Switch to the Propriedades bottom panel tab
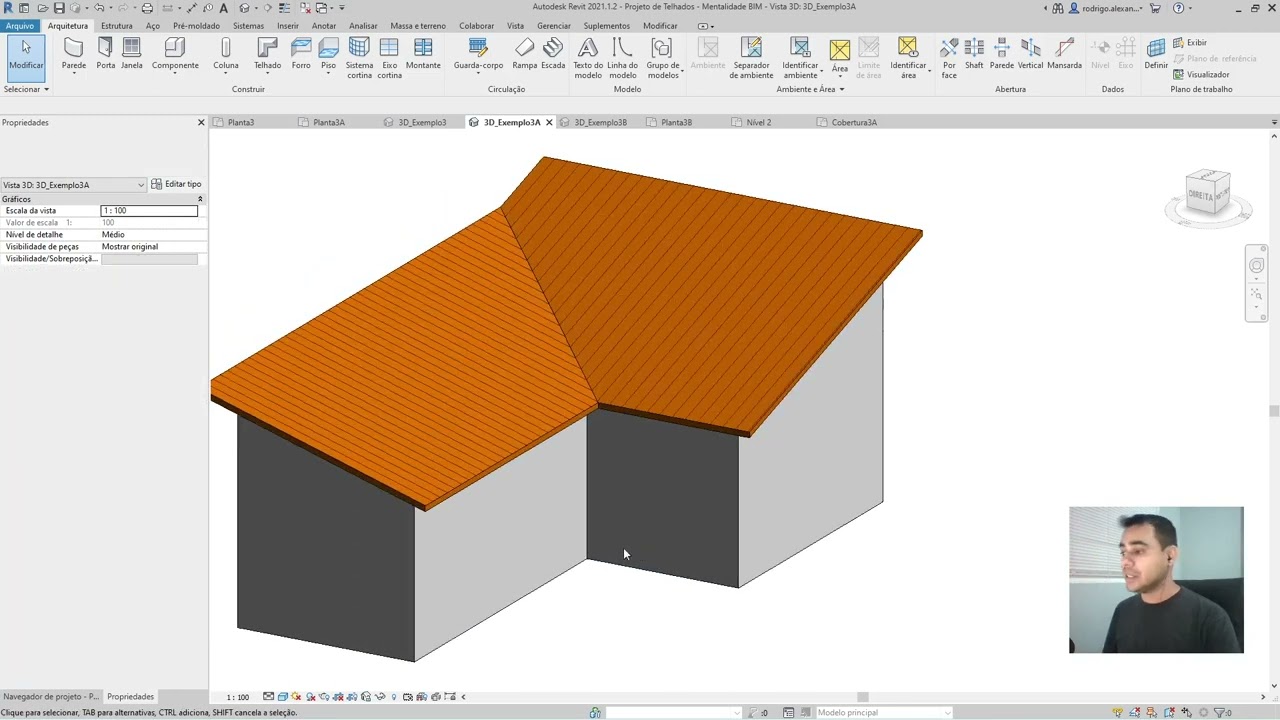The image size is (1280, 720). [x=130, y=696]
